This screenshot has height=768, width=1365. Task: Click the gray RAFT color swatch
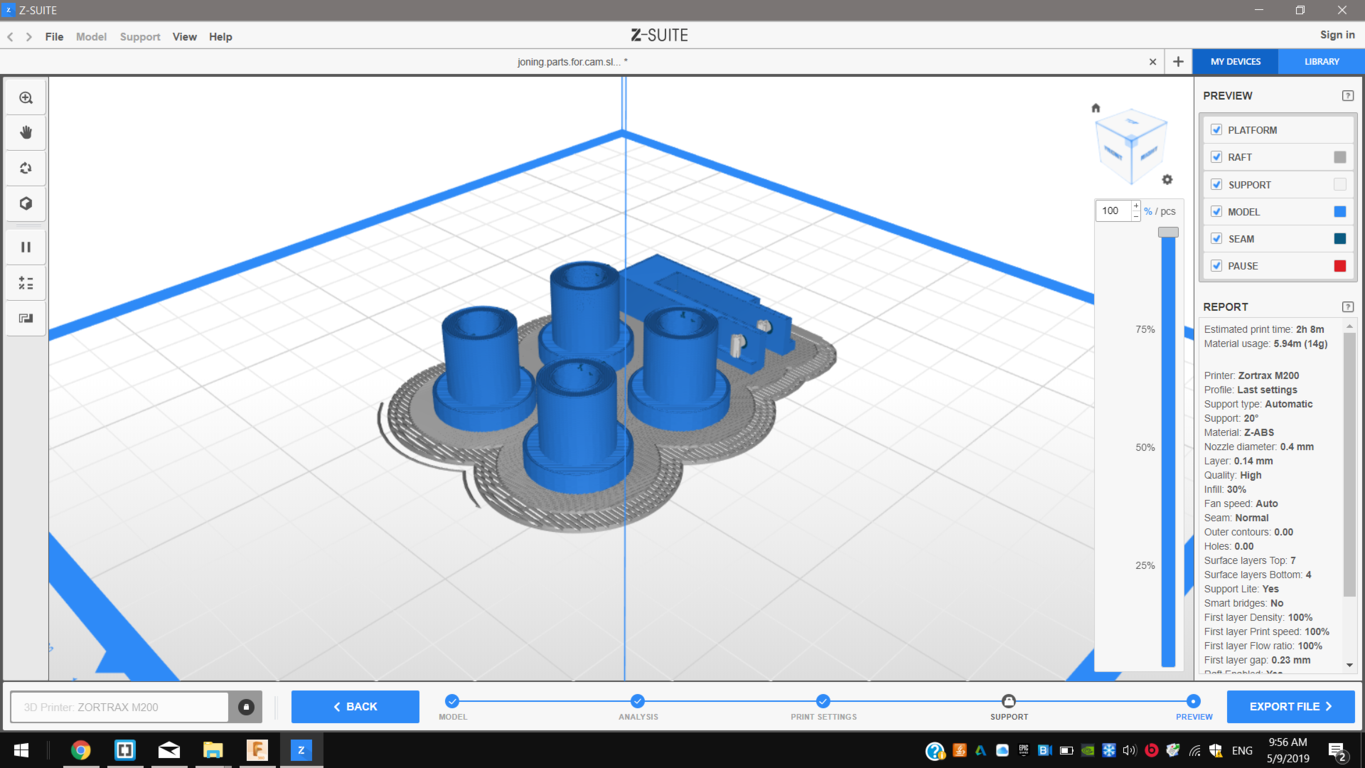(1340, 157)
